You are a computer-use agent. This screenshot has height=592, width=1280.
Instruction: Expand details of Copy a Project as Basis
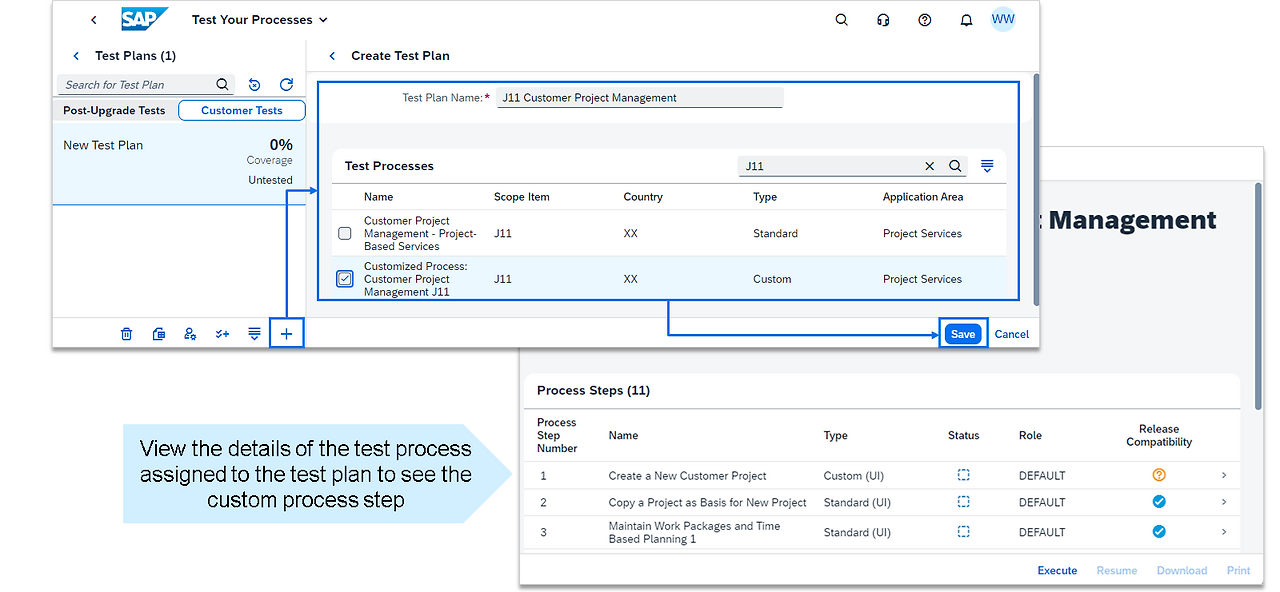pyautogui.click(x=1224, y=502)
